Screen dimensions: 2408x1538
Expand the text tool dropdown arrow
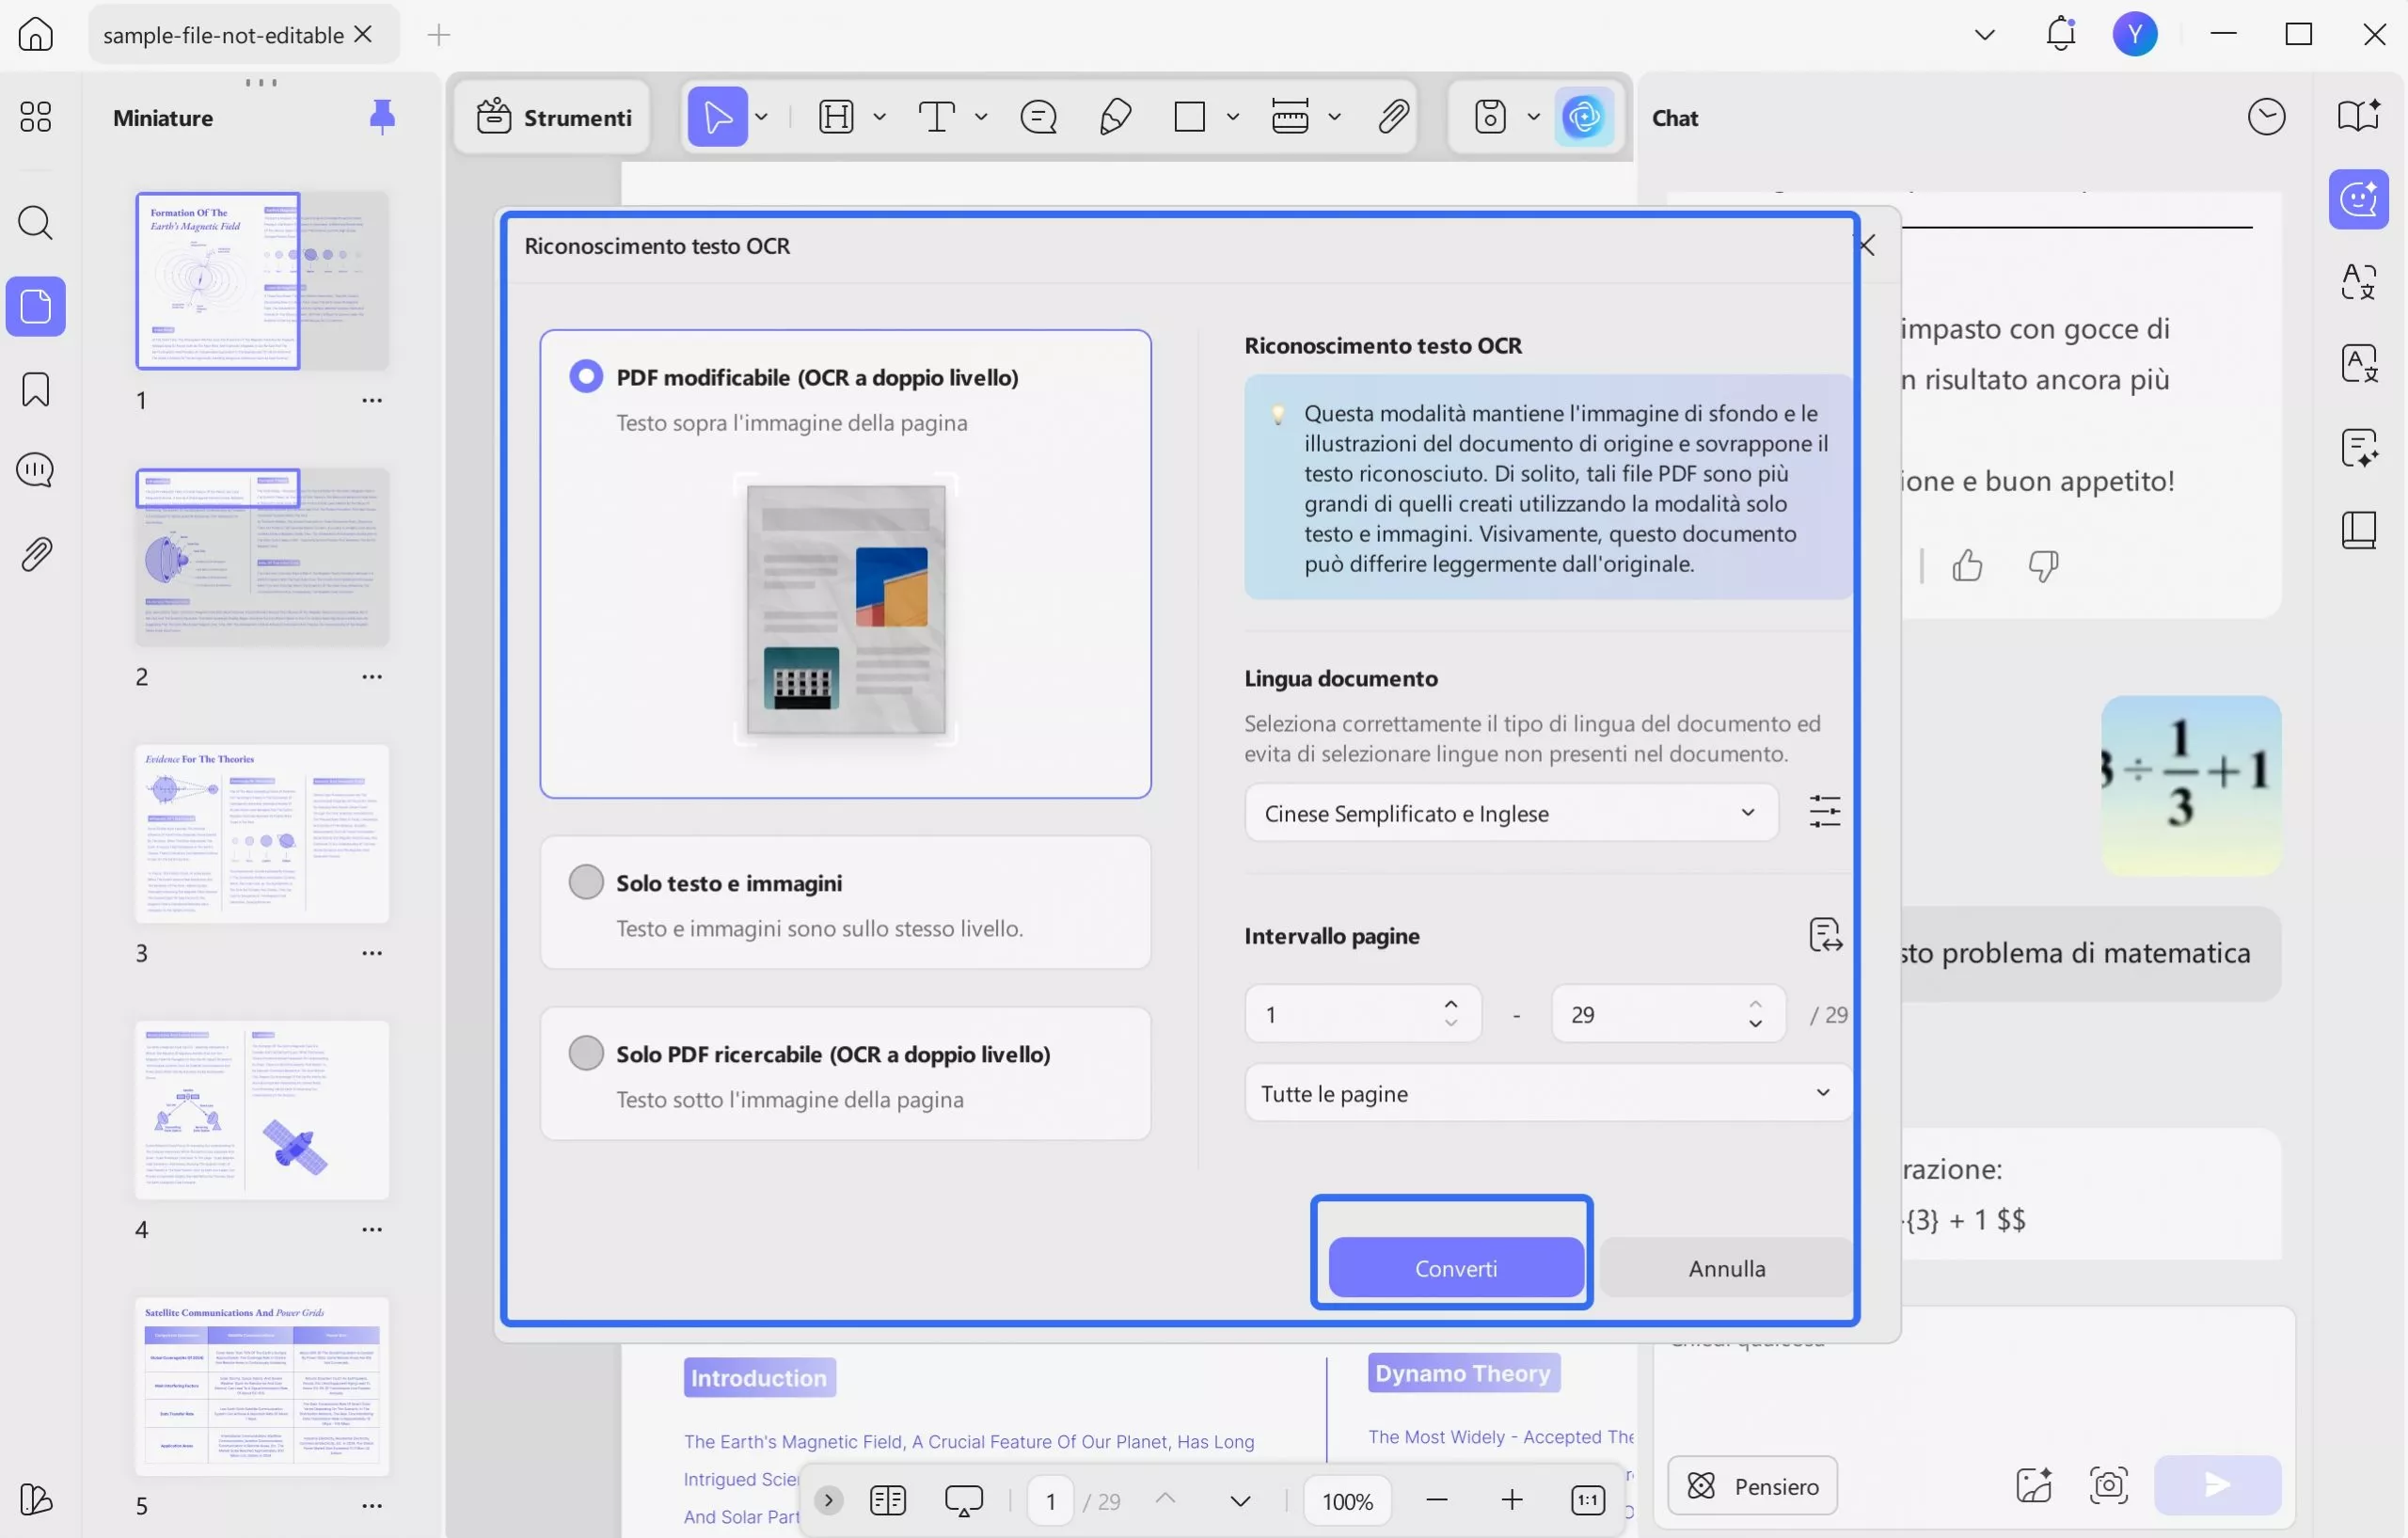[981, 117]
